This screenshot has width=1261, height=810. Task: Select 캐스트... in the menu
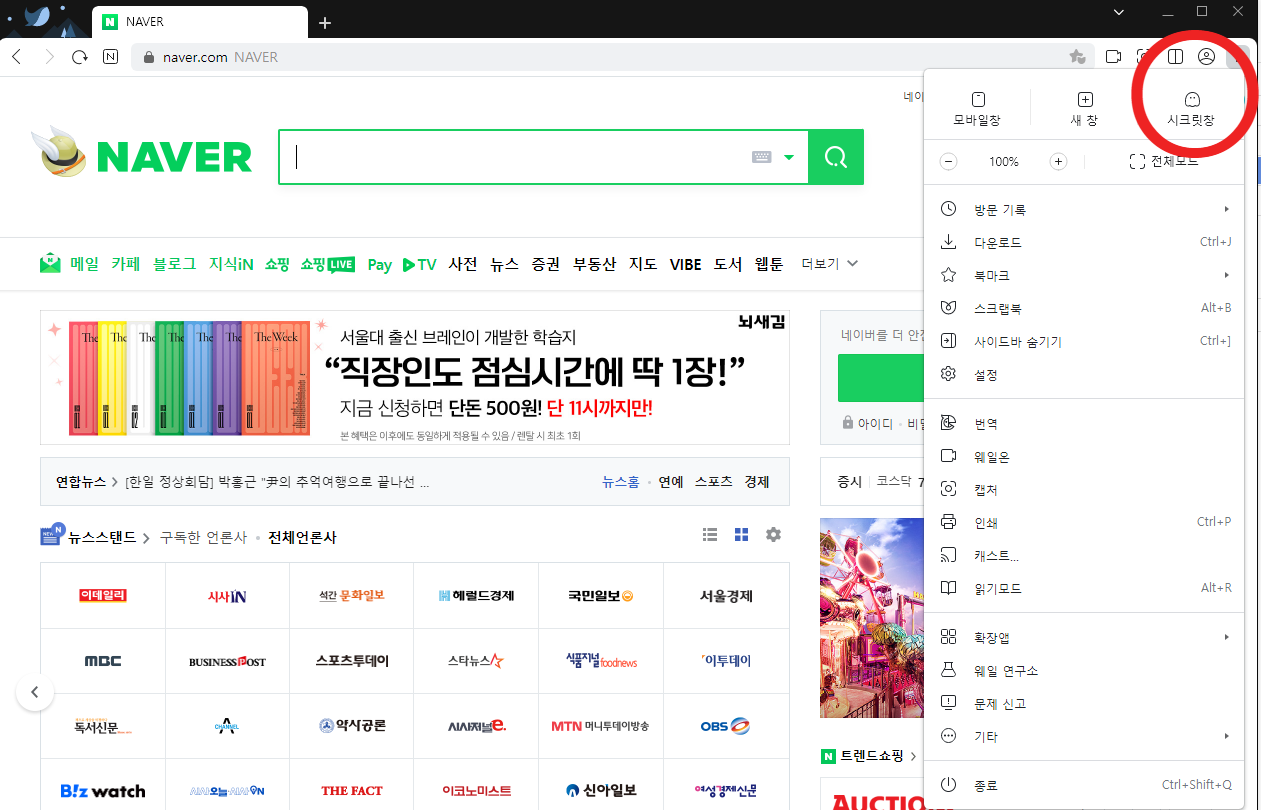[x=1085, y=555]
